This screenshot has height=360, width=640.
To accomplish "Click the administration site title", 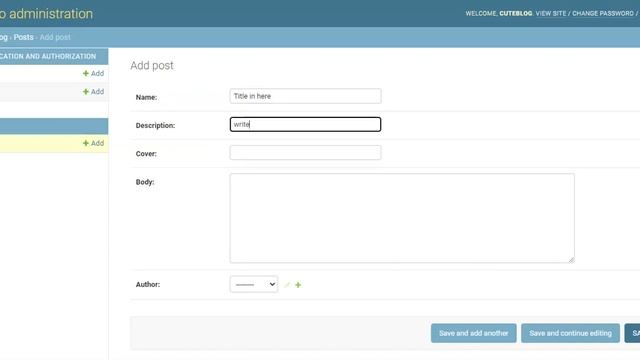I will (46, 13).
